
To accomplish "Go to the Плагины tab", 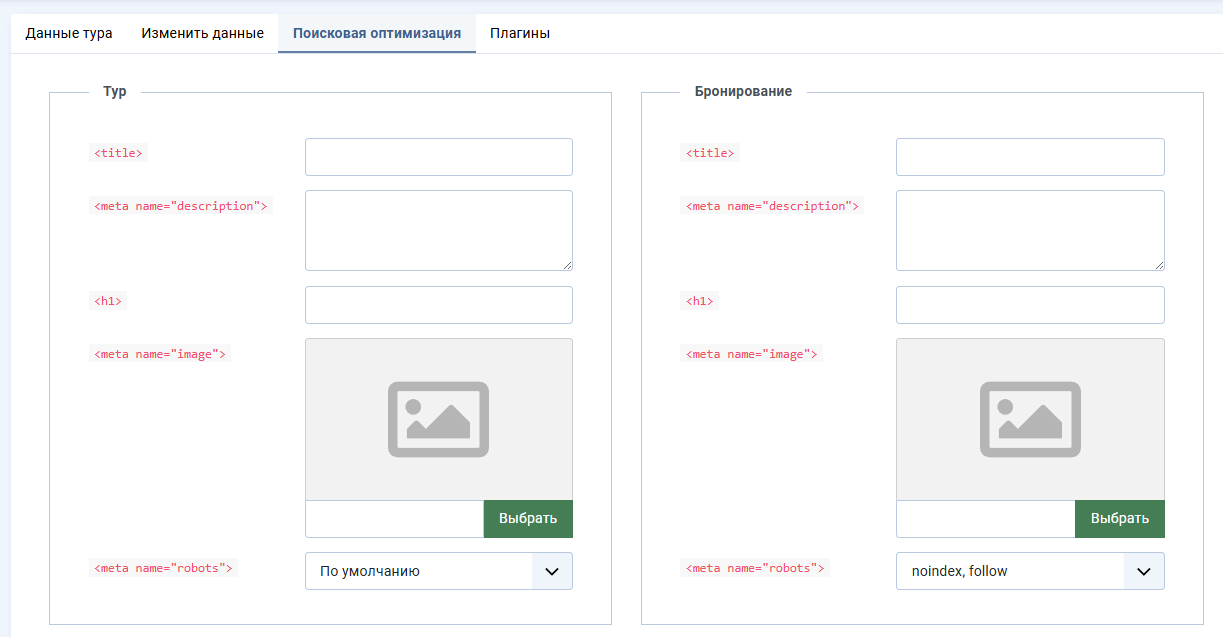I will [x=520, y=33].
